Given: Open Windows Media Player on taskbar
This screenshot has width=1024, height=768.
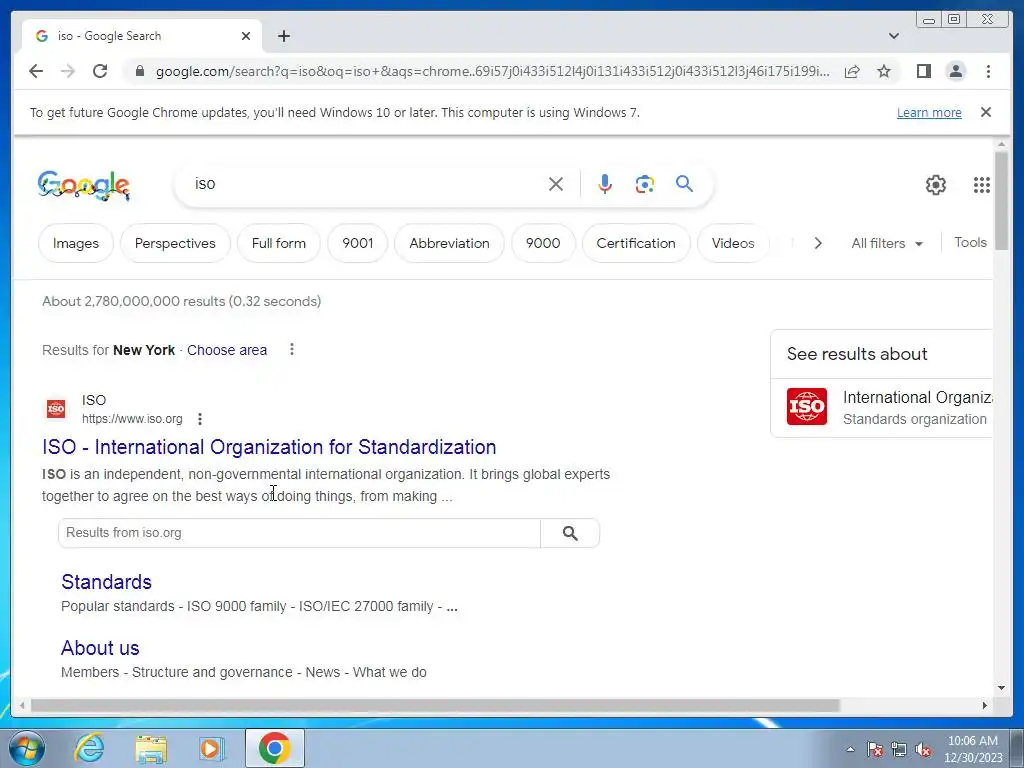Looking at the screenshot, I should coord(211,748).
